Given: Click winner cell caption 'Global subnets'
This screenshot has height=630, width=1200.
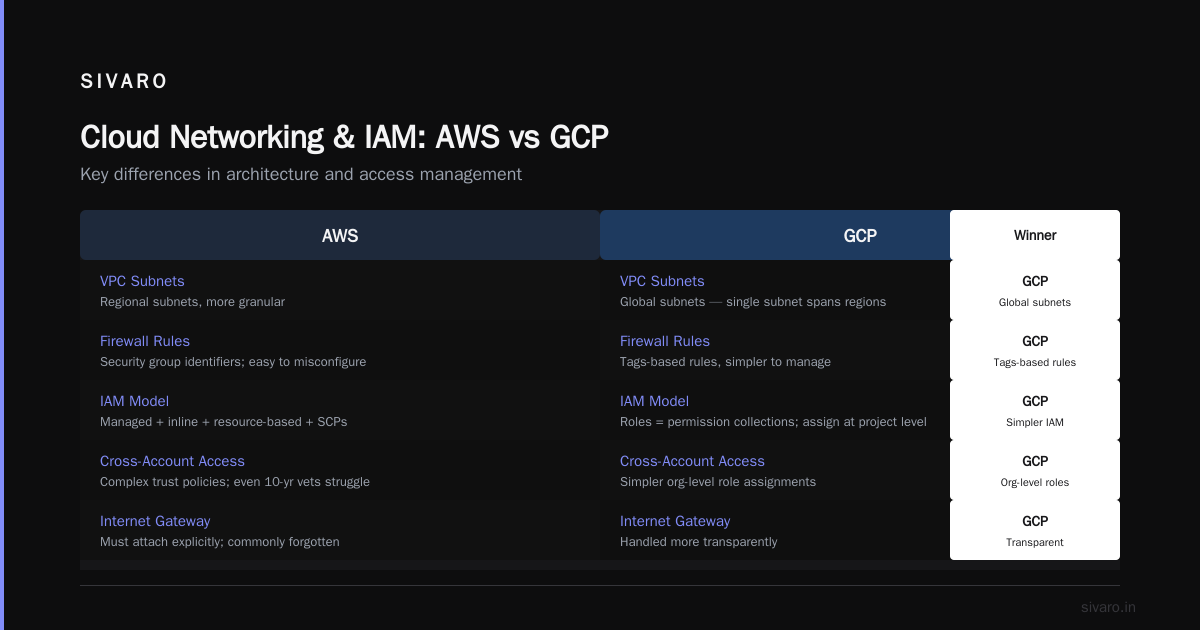Looking at the screenshot, I should pyautogui.click(x=1035, y=303).
